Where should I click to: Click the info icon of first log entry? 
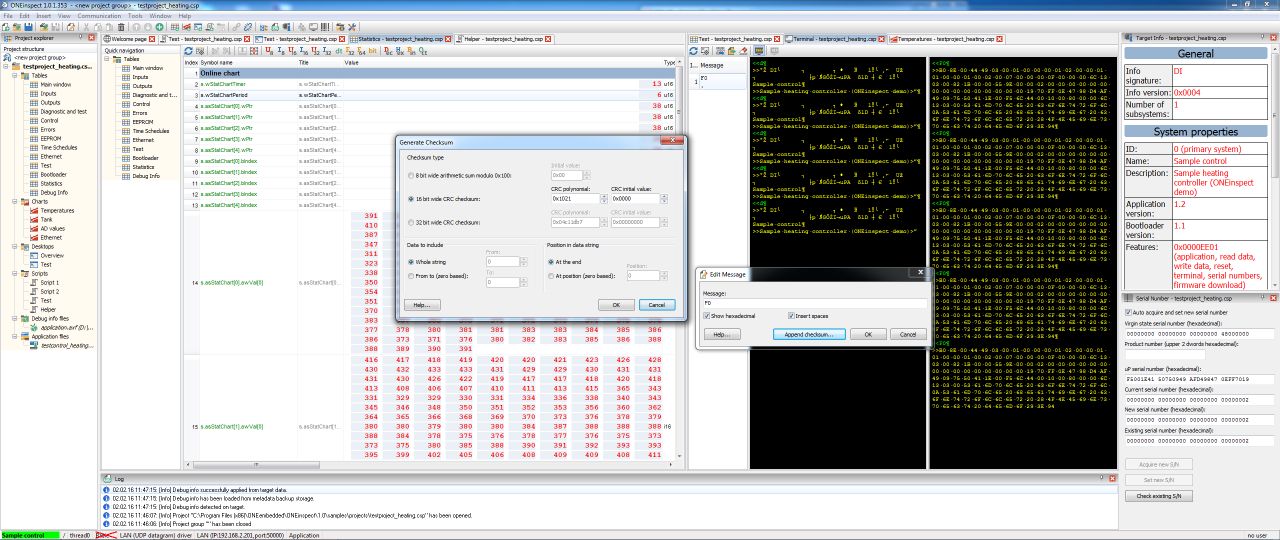click(107, 490)
